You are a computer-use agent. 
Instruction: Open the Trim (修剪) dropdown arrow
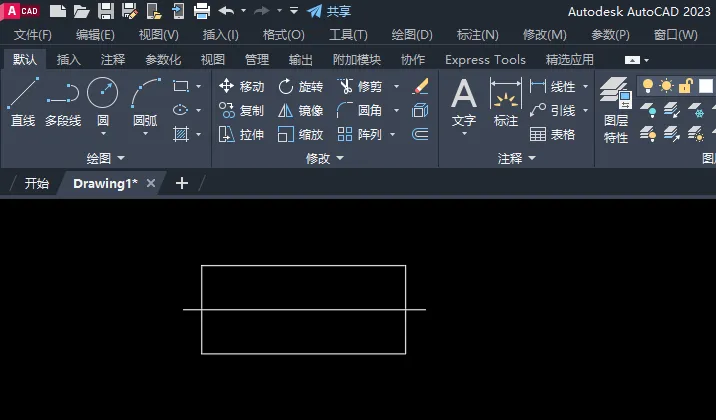(396, 86)
